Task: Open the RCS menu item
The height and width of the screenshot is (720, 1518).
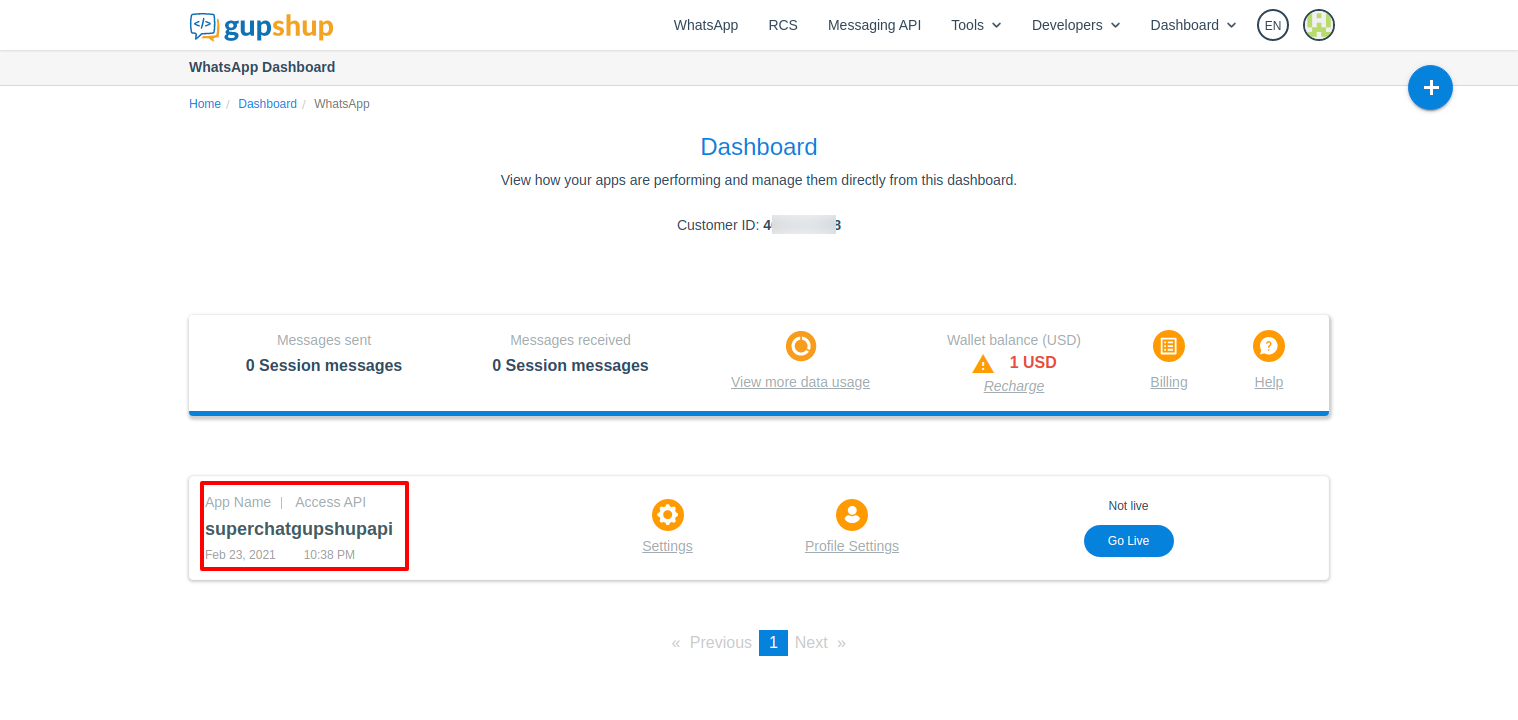Action: tap(783, 25)
